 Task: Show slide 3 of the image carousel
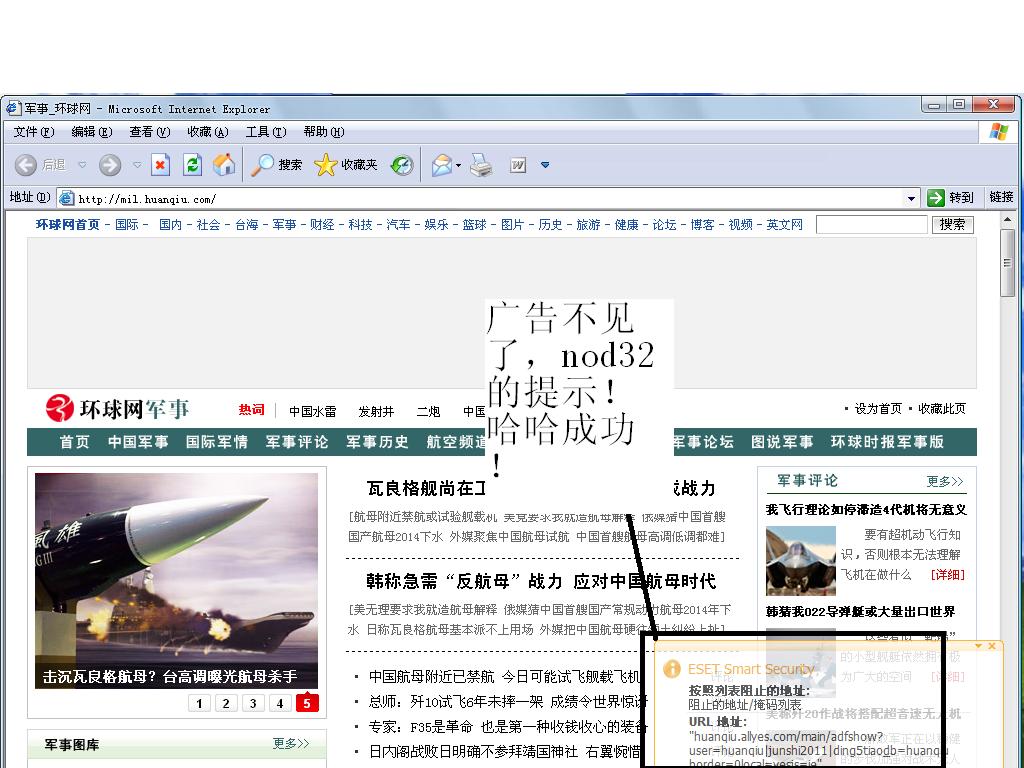253,703
